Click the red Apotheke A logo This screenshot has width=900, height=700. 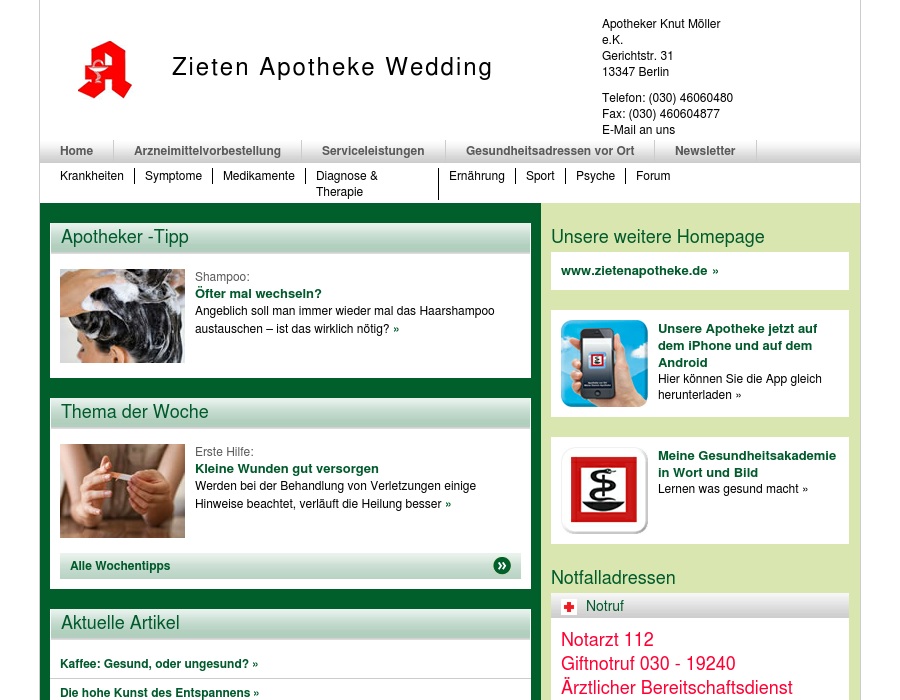click(x=105, y=70)
